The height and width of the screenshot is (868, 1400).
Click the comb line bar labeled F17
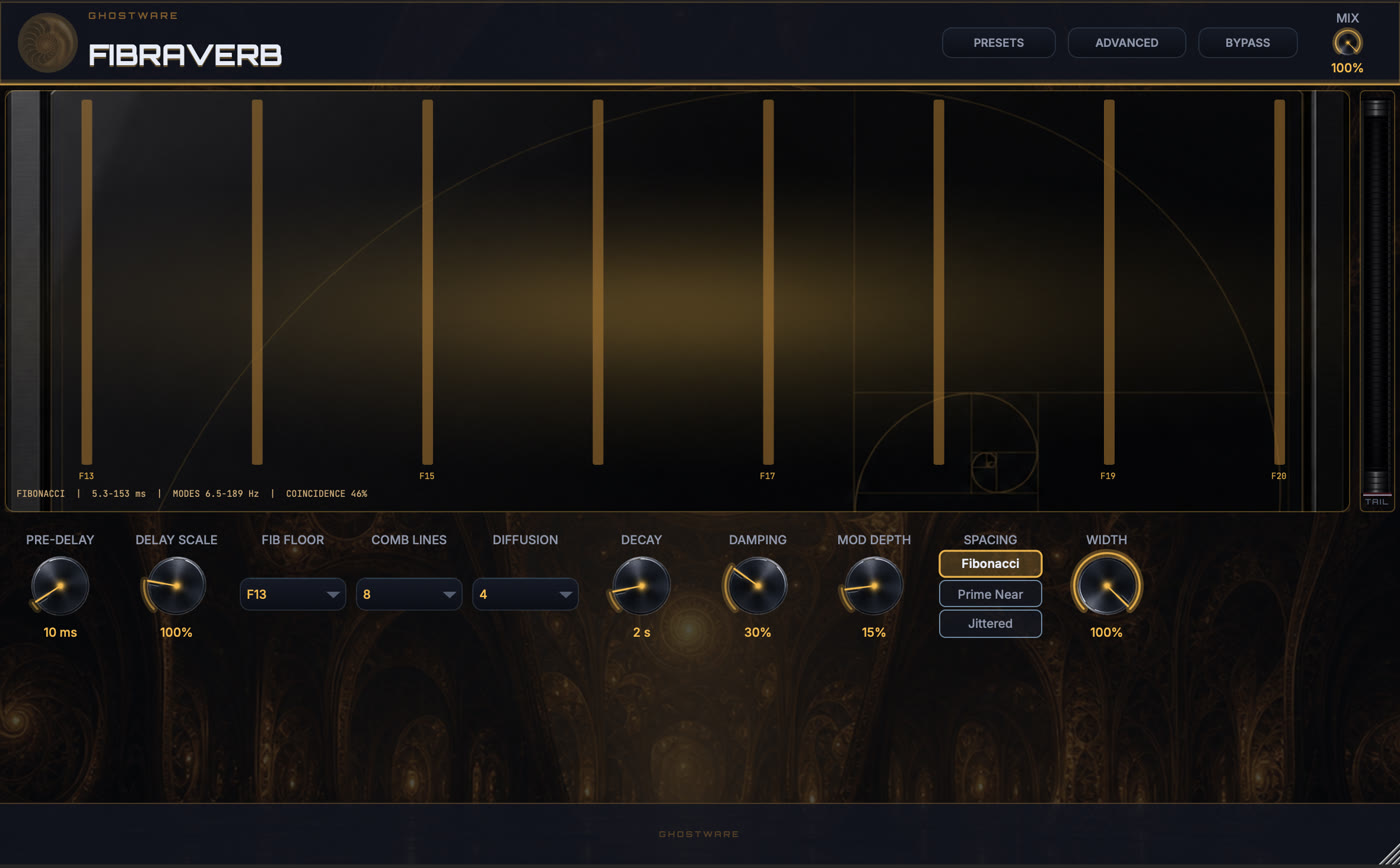point(768,282)
